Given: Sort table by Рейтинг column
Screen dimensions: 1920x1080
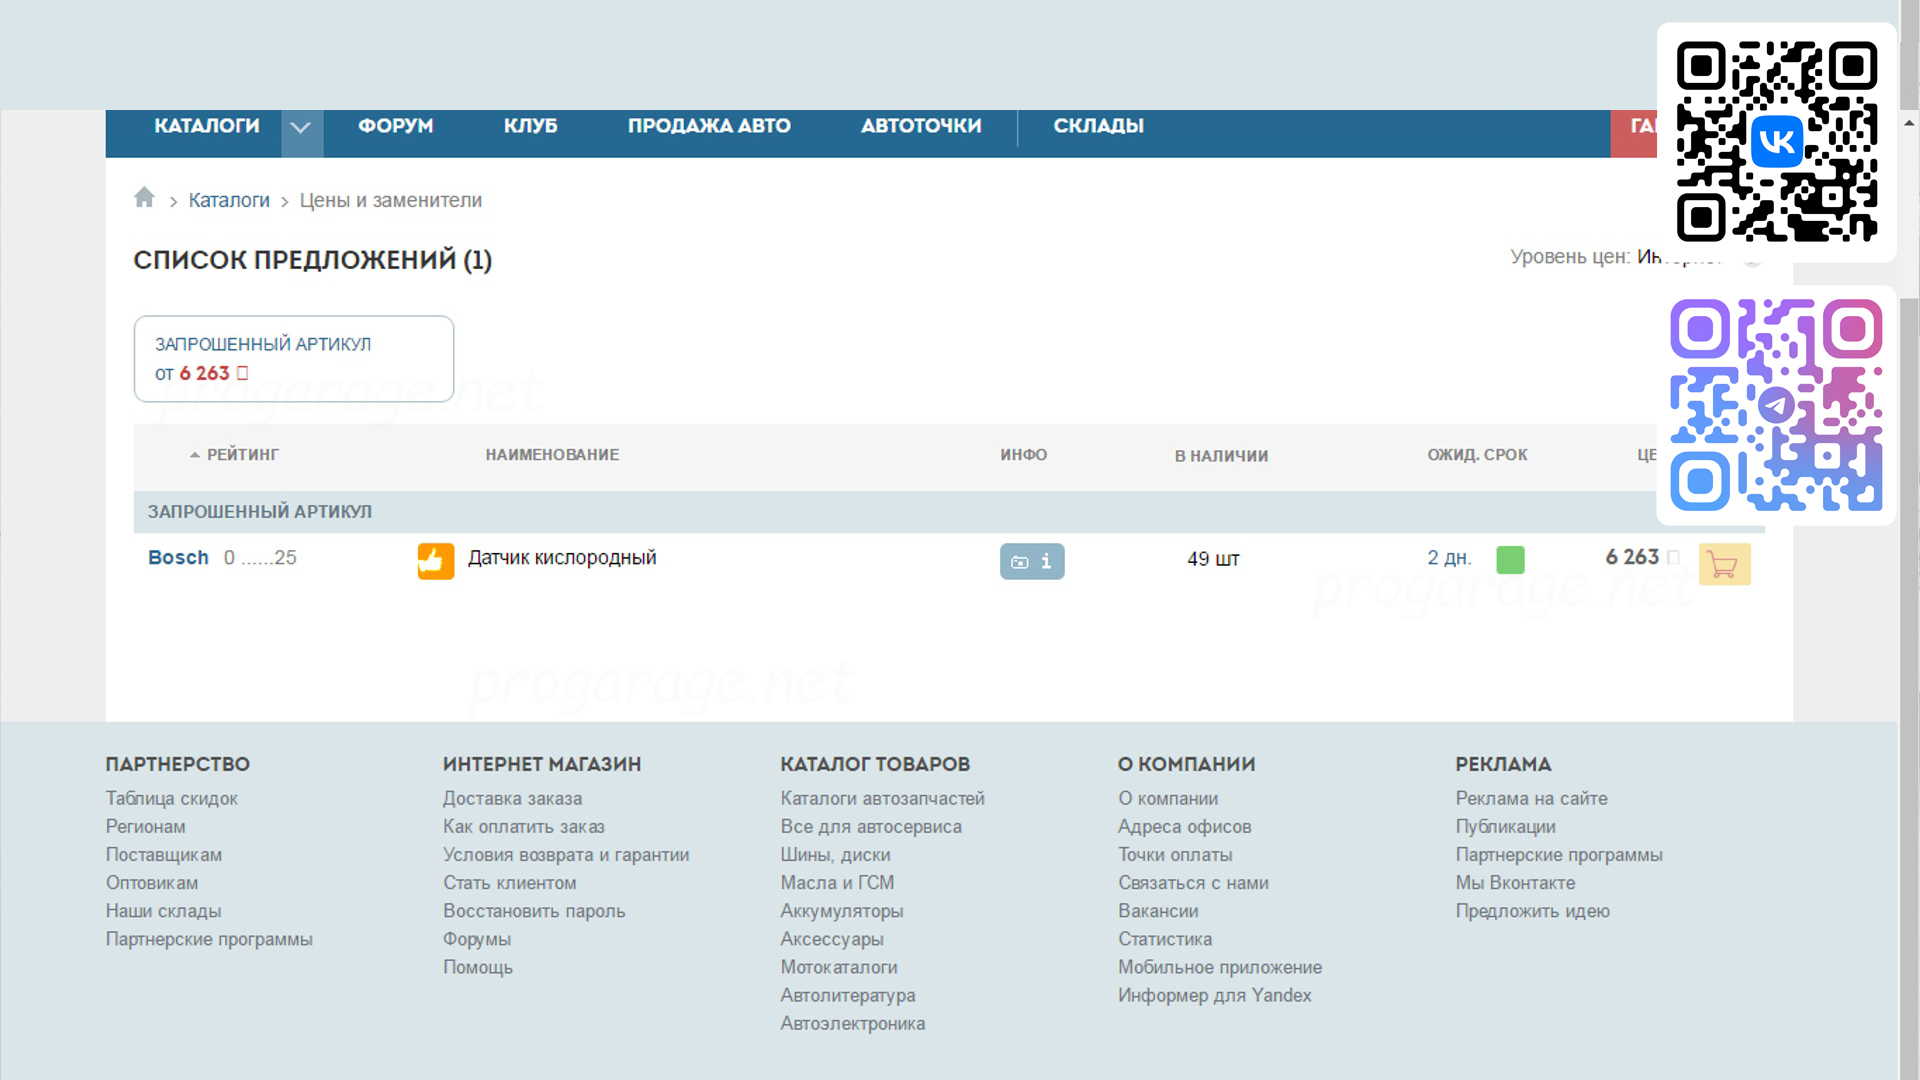Looking at the screenshot, I should coord(241,455).
